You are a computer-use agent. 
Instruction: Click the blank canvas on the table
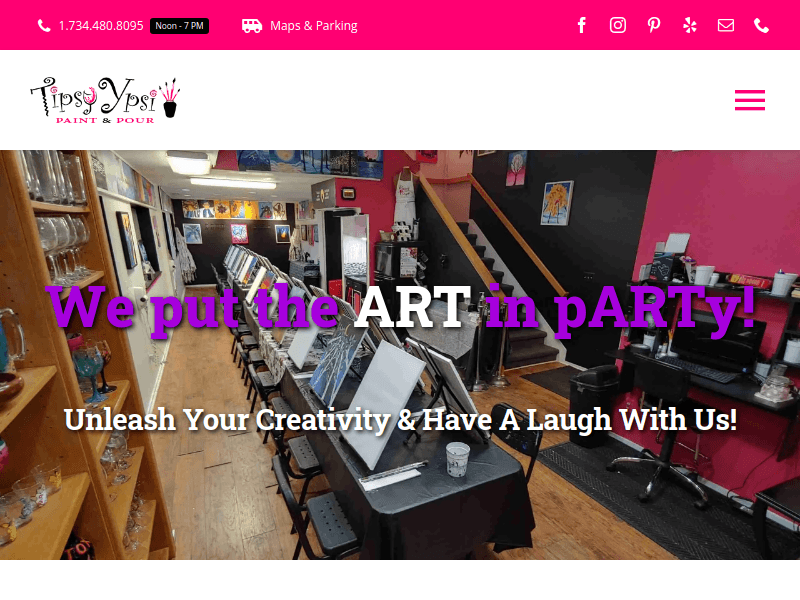388,403
